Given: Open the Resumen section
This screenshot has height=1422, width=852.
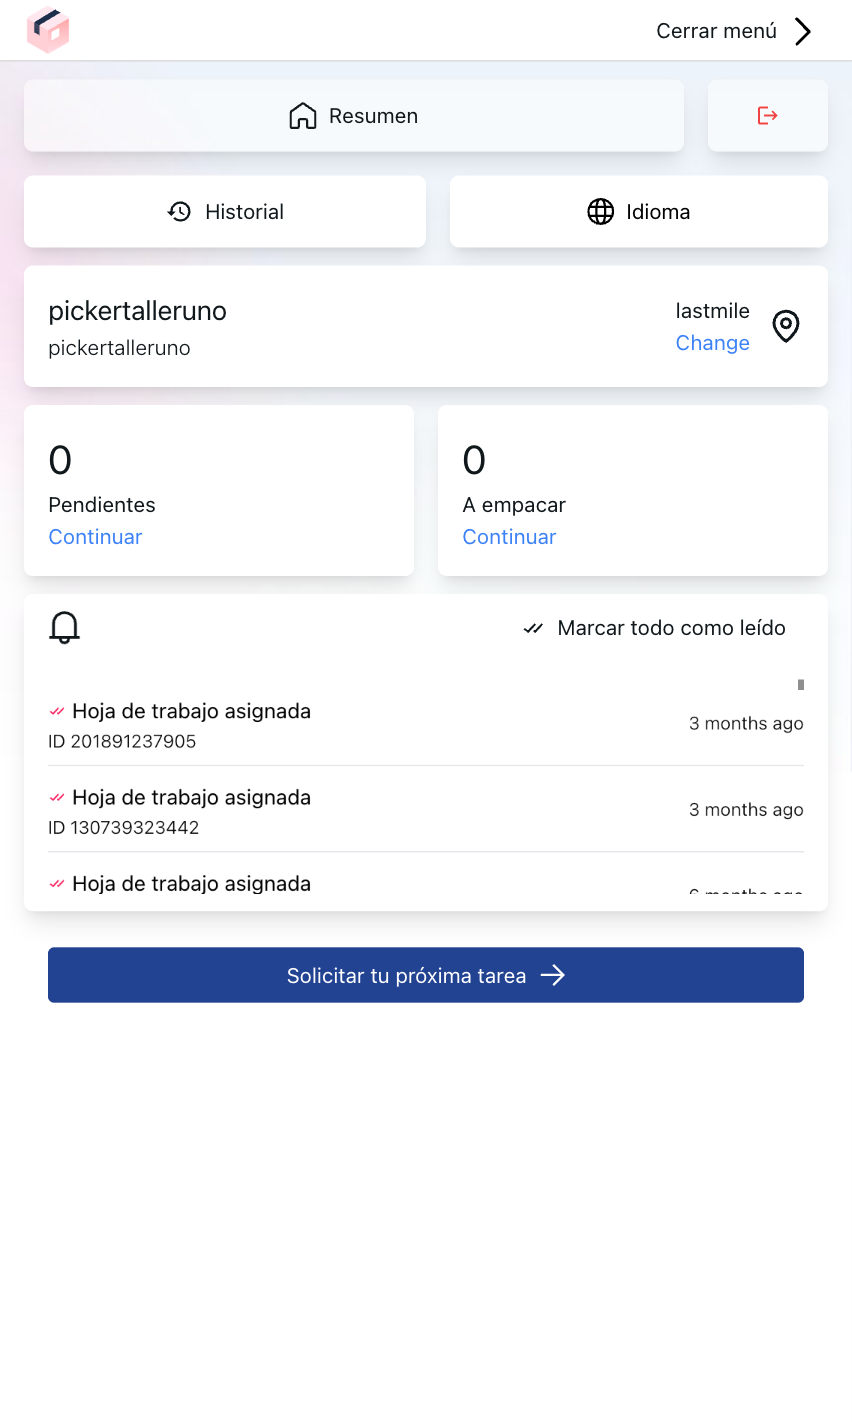Looking at the screenshot, I should tap(353, 115).
